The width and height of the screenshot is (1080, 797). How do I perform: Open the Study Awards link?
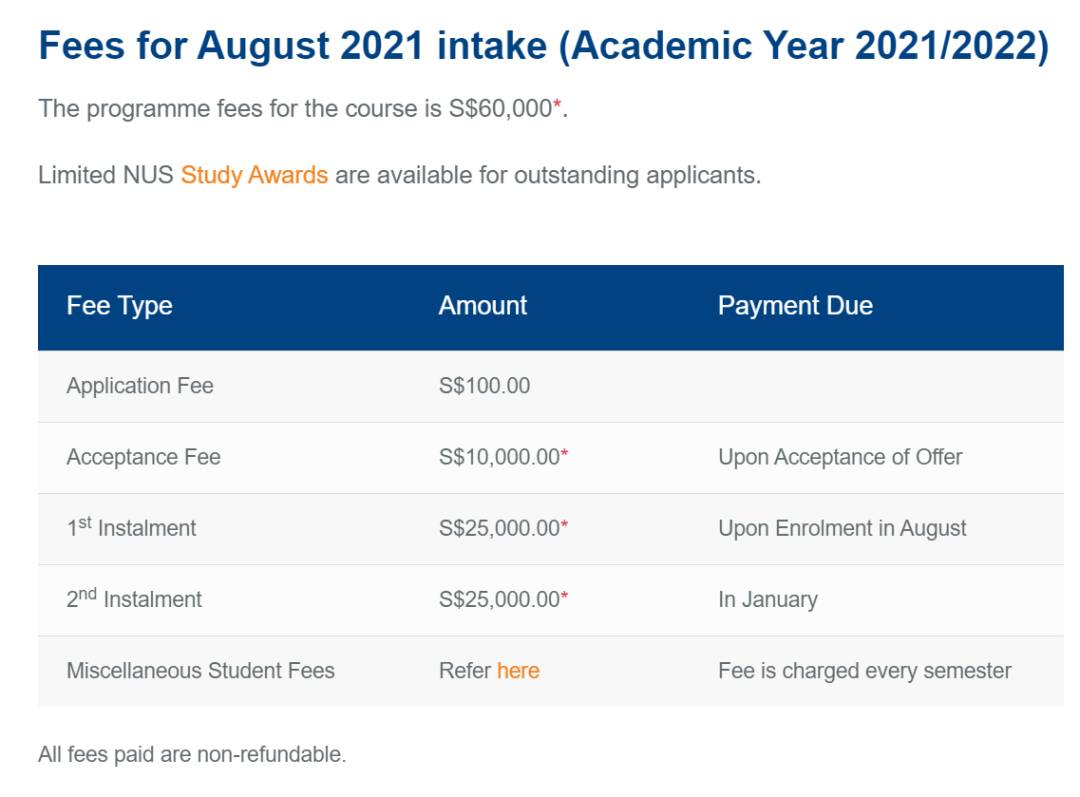point(254,175)
